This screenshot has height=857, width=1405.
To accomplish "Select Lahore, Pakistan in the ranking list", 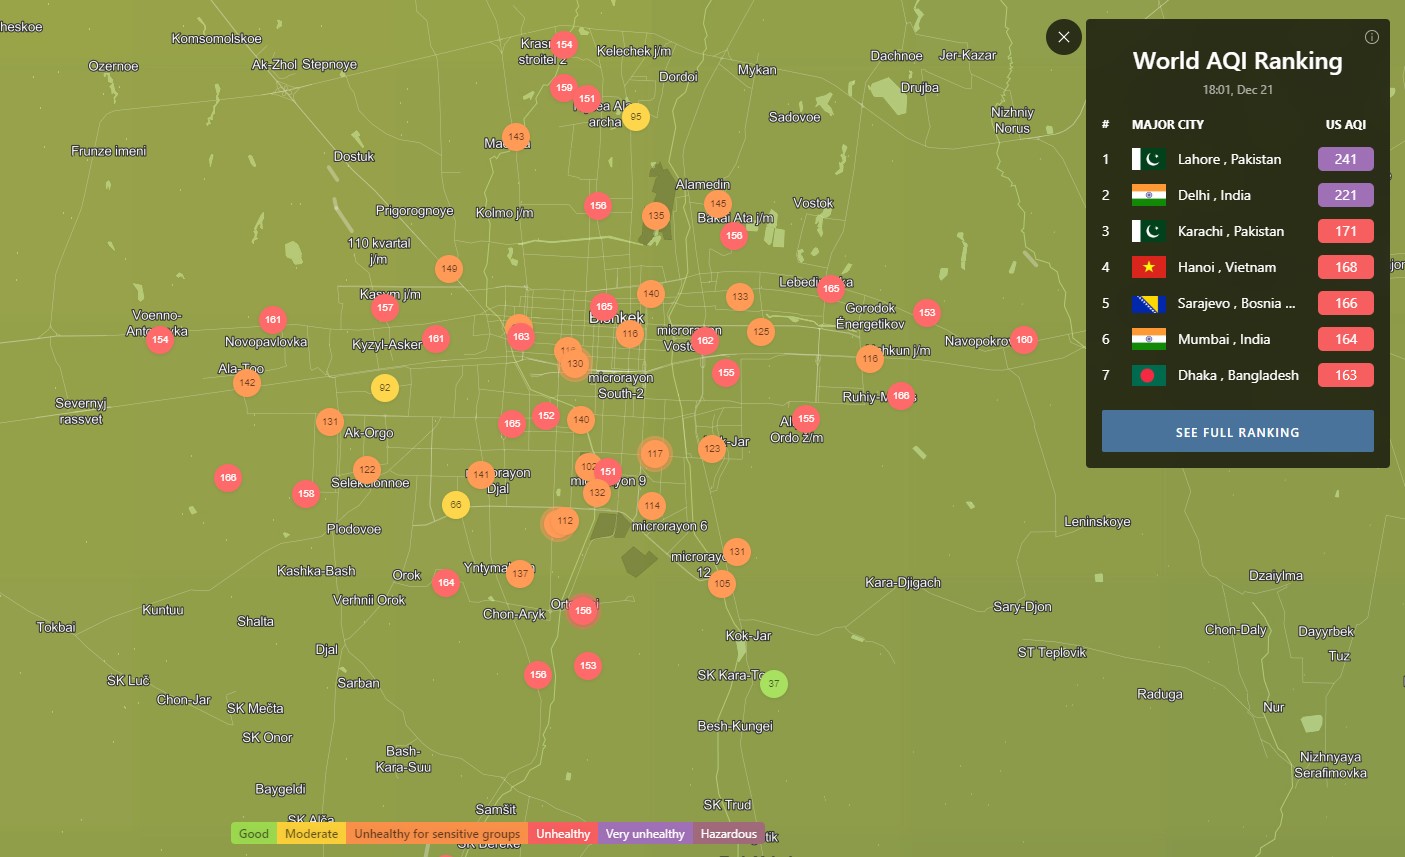I will click(x=1228, y=159).
